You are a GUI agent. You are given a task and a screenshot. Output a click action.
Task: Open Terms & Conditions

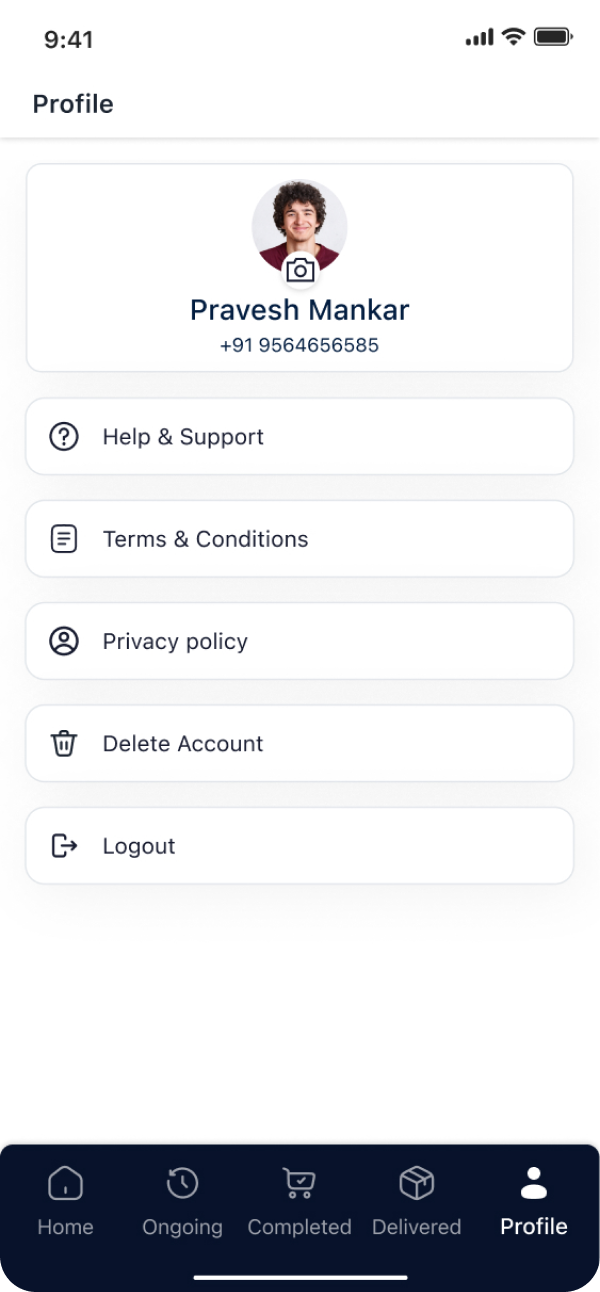click(300, 539)
